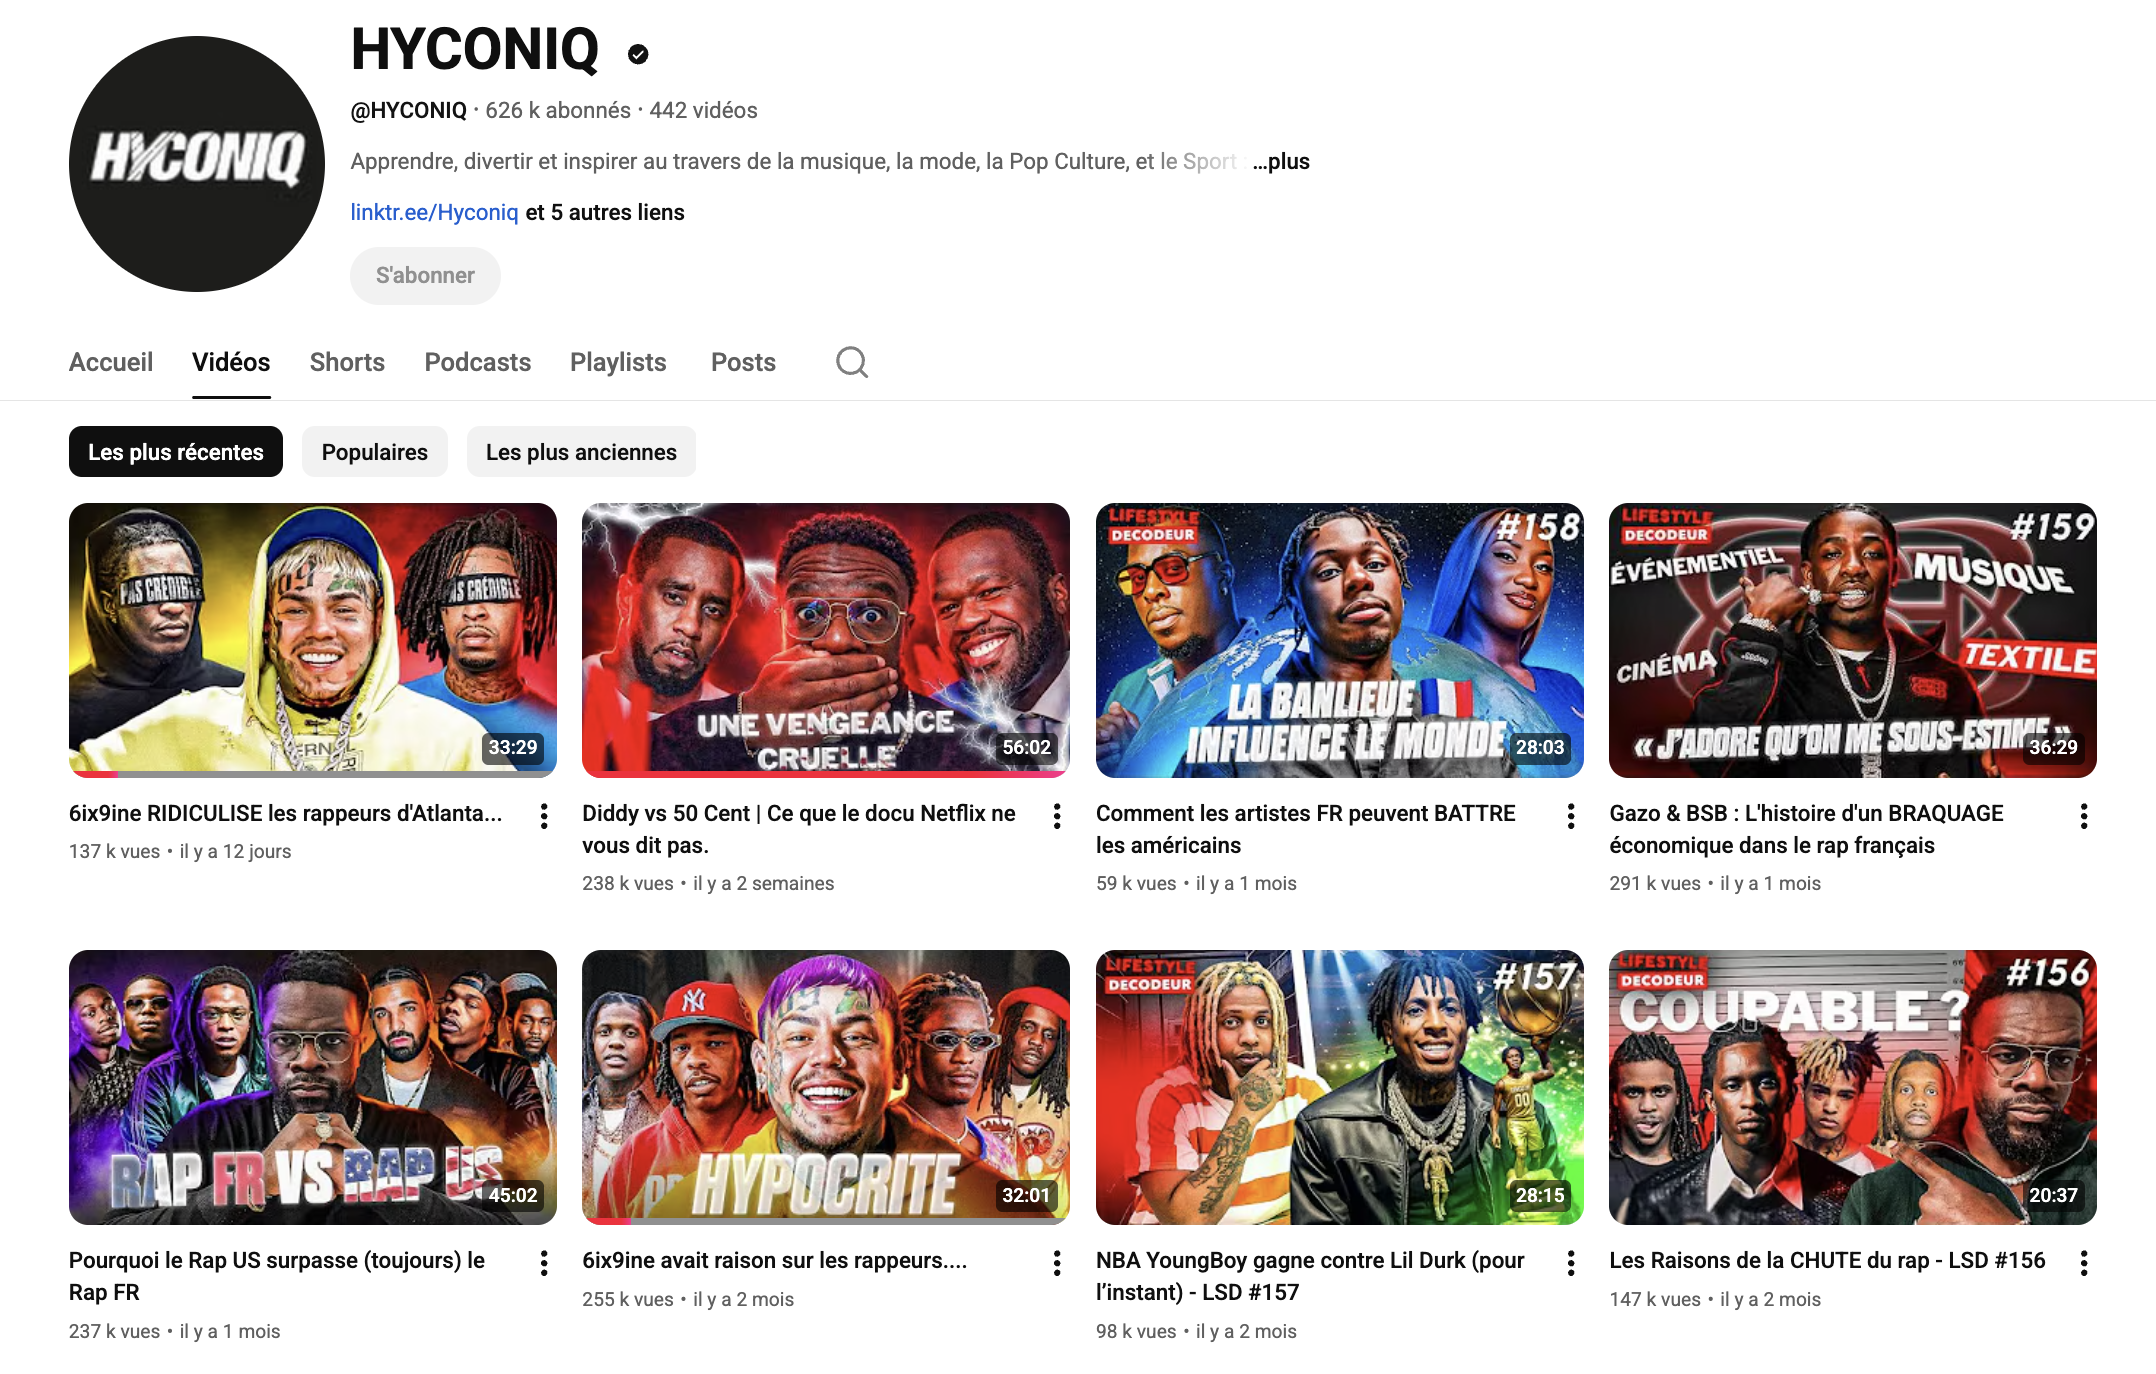
Task: Open options for Les Raisons de la CHUTE video
Action: 2084,1263
